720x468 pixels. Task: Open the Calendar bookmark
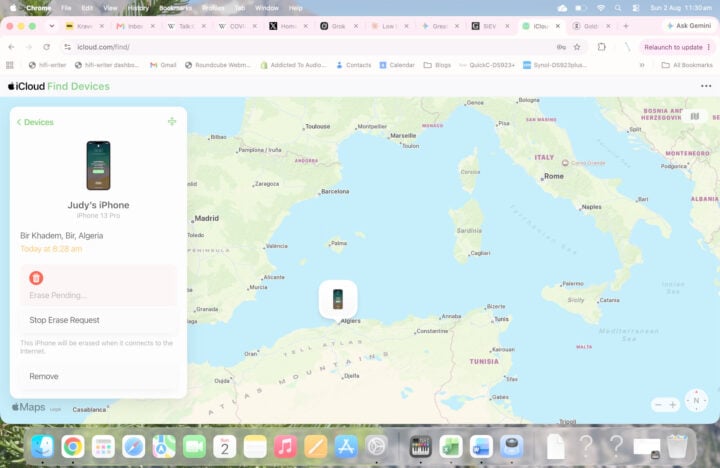point(397,65)
